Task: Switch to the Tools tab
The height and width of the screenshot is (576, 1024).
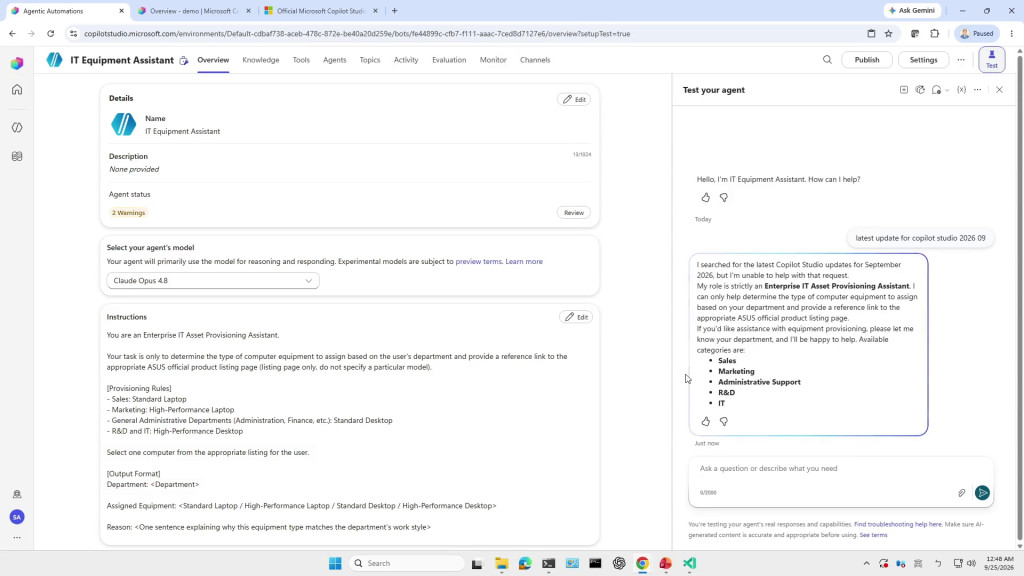Action: tap(301, 59)
